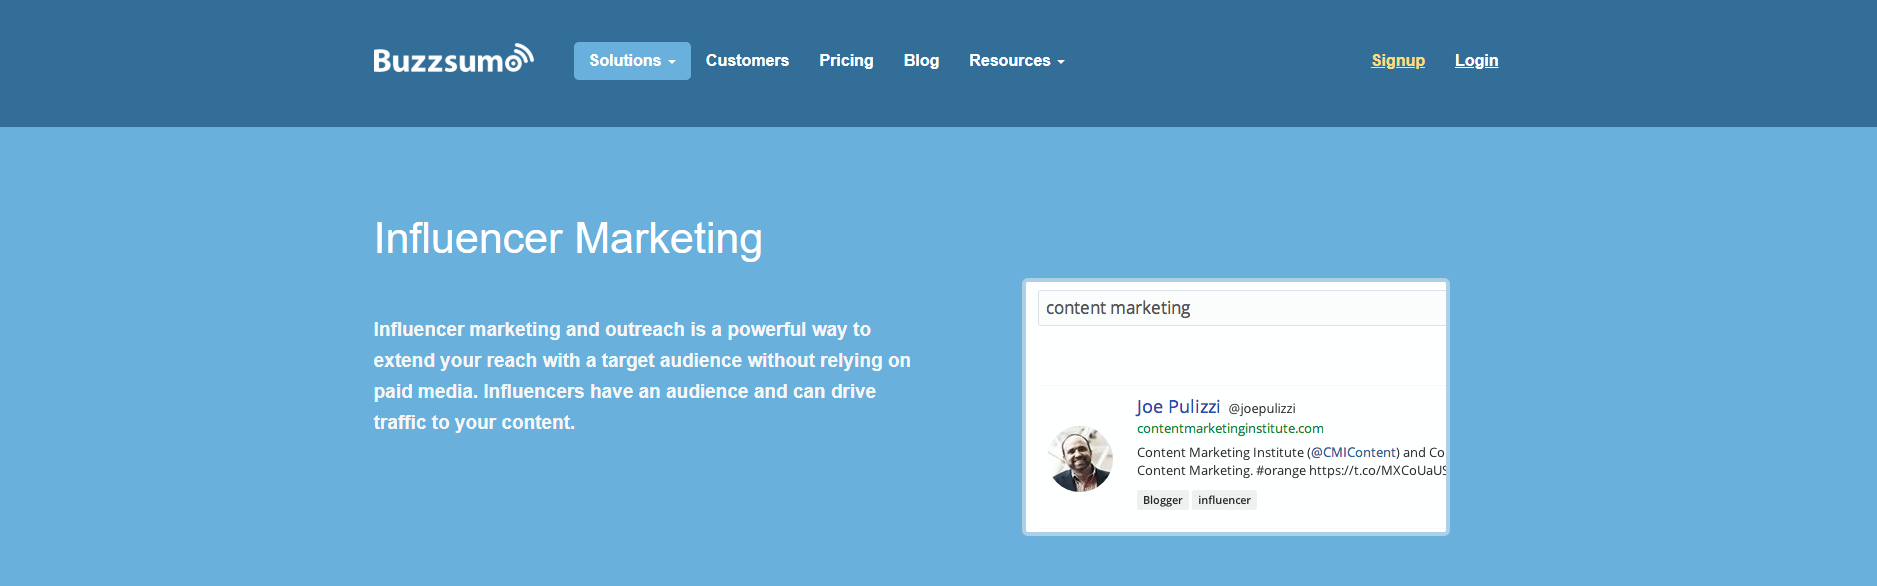Expand the Resources menu
Viewport: 1877px width, 586px height.
pos(1016,61)
